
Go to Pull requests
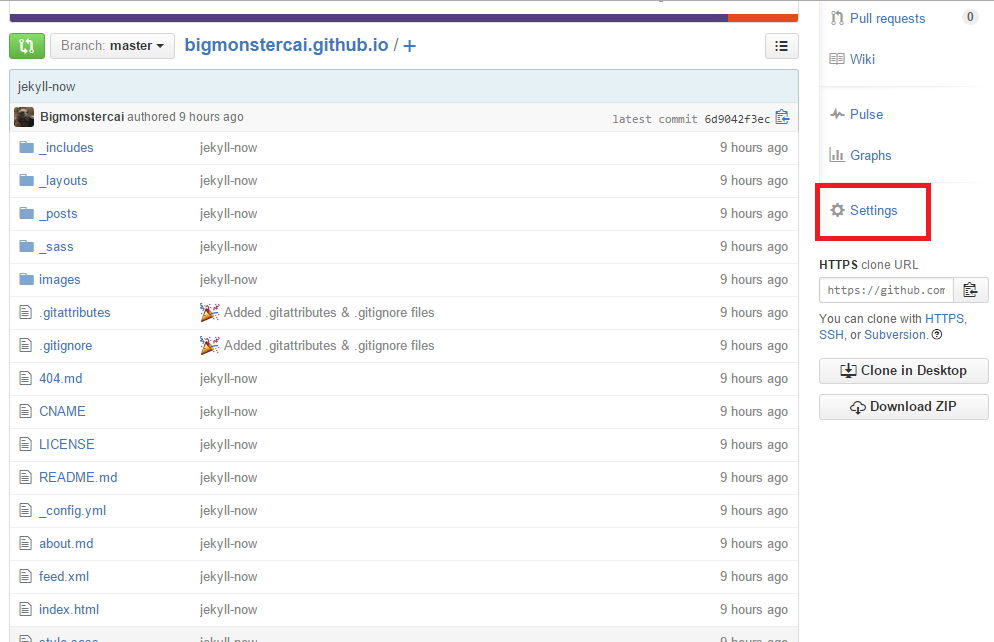887,18
